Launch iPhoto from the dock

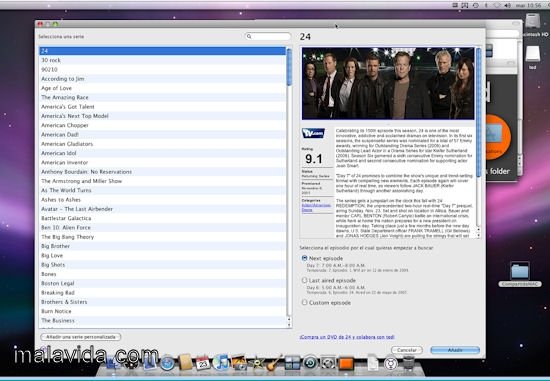pos(239,363)
